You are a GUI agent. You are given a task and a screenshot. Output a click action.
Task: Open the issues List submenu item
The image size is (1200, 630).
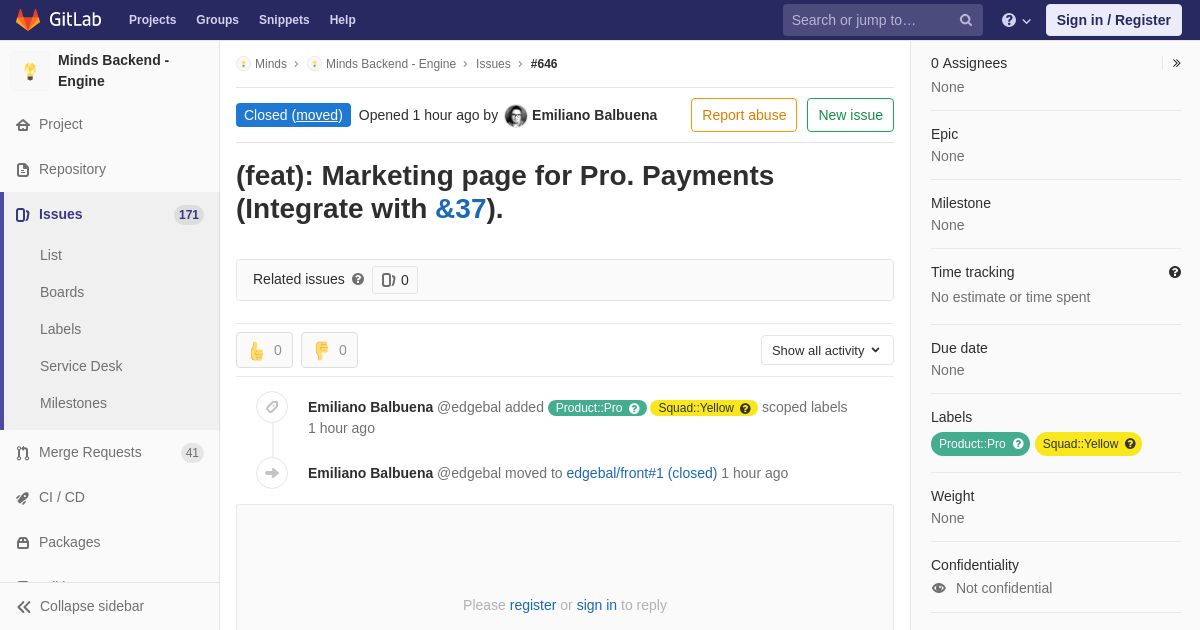click(51, 255)
